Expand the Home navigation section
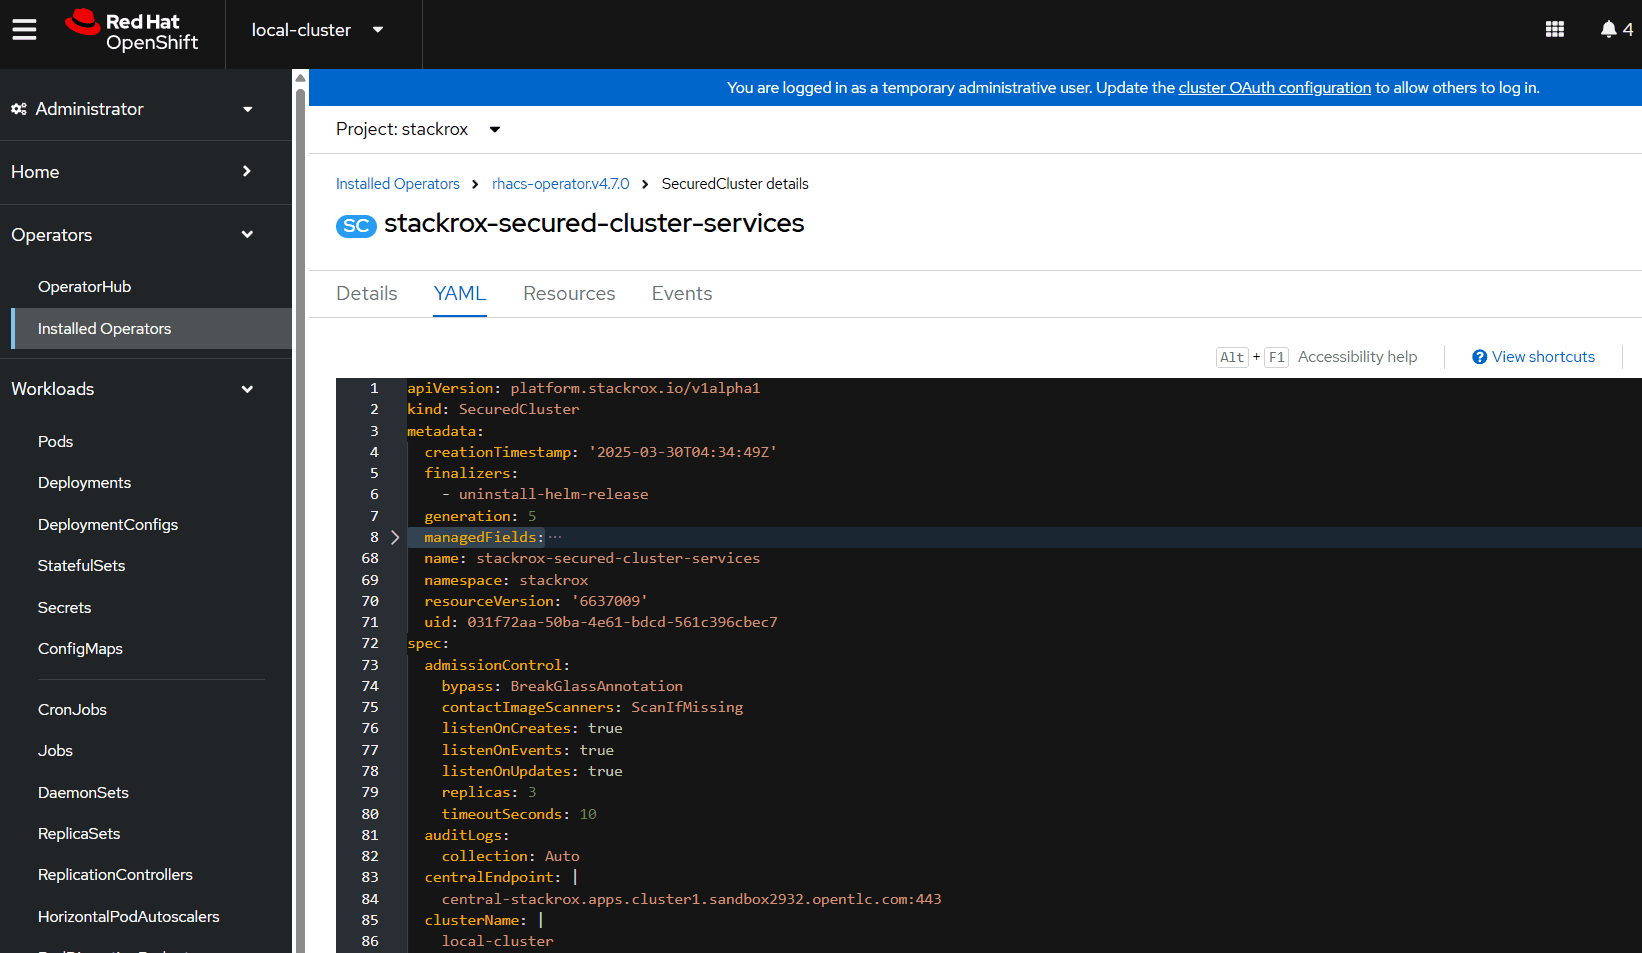The width and height of the screenshot is (1642, 953). tap(132, 172)
